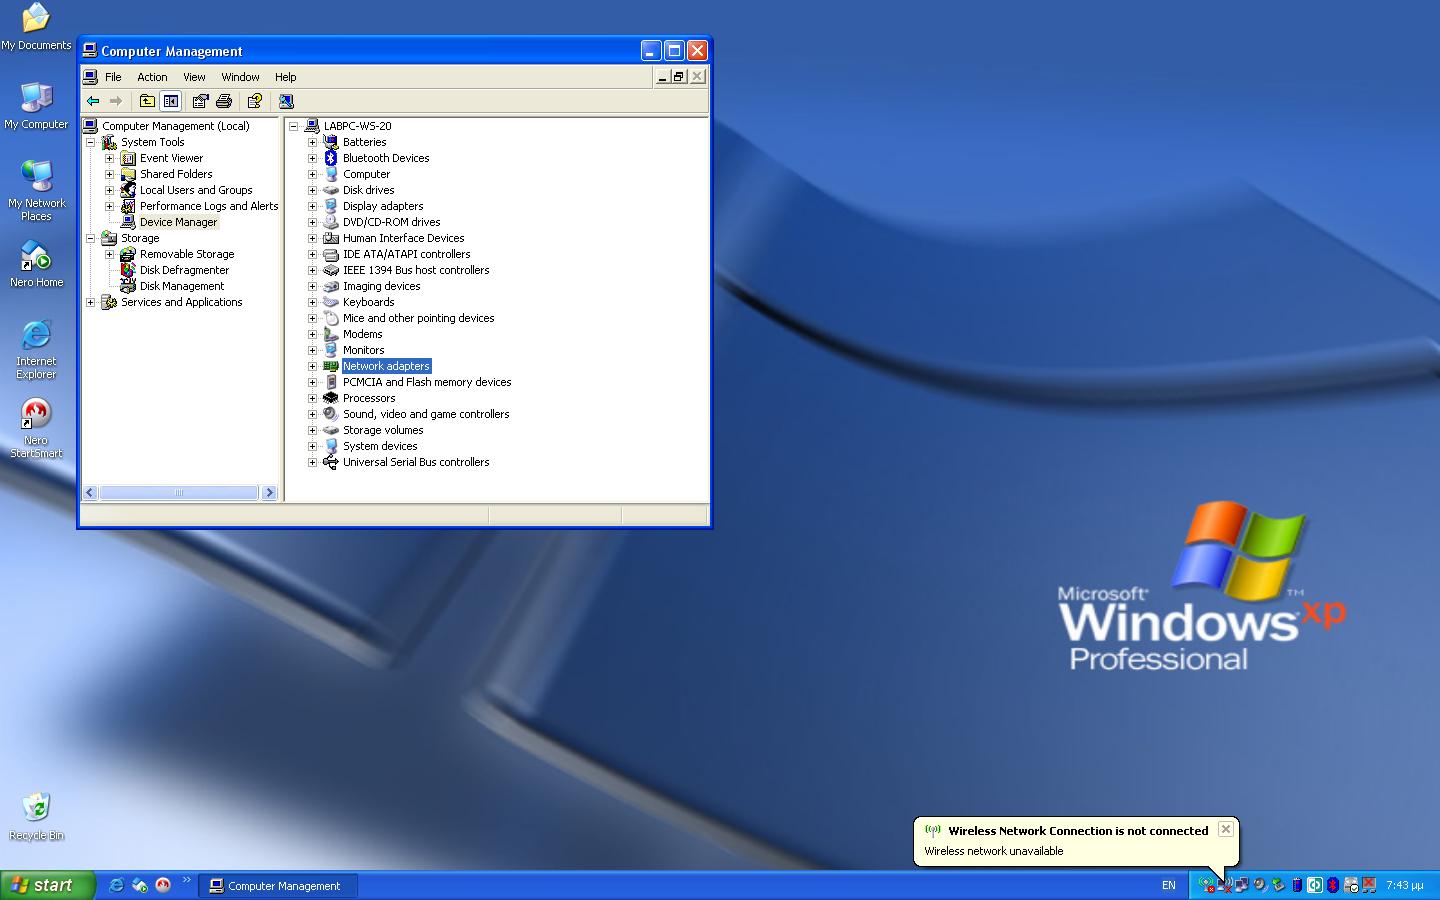1440x900 pixels.
Task: Click the Imaging devices icon
Action: [331, 286]
